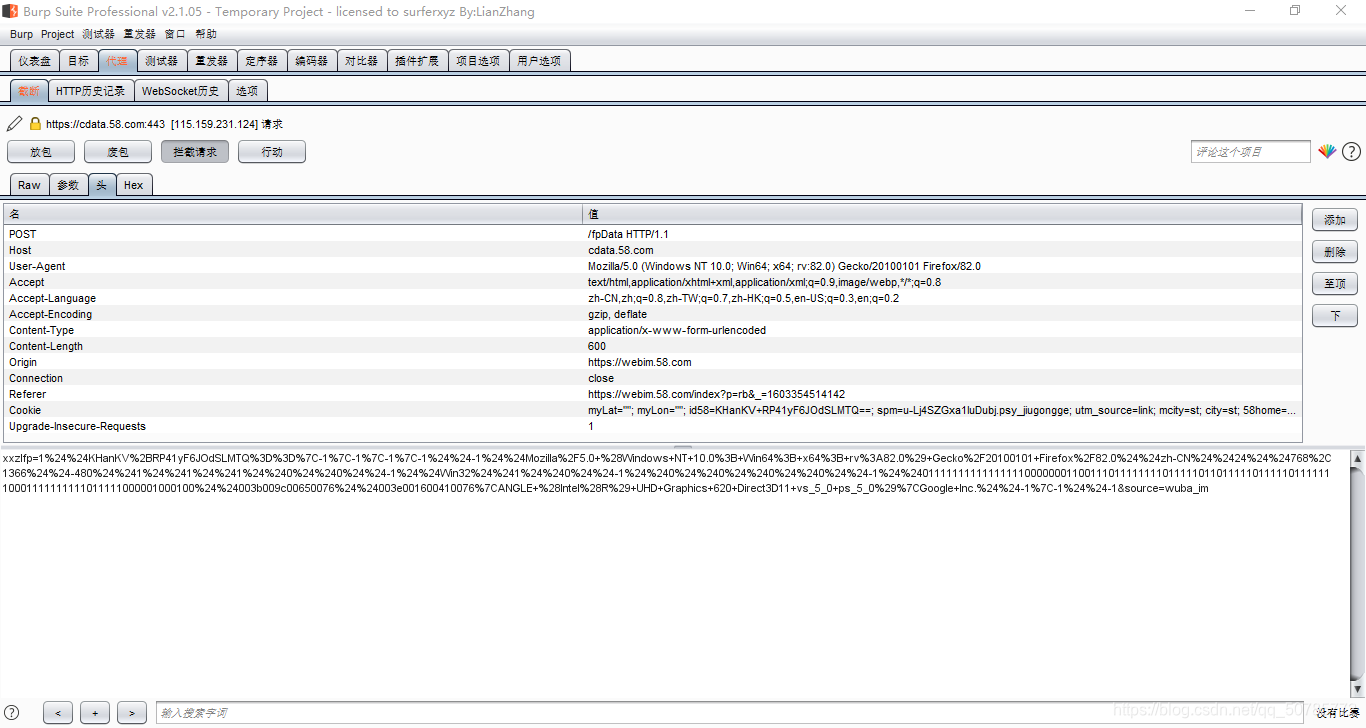Click the bottom search text field
The image size is (1366, 728).
tap(729, 713)
